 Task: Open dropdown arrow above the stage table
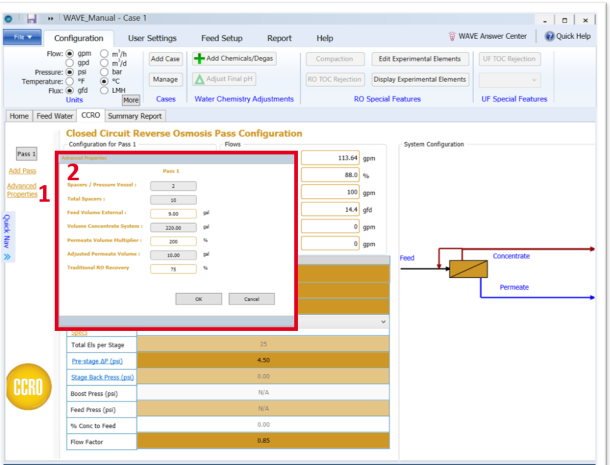click(383, 322)
